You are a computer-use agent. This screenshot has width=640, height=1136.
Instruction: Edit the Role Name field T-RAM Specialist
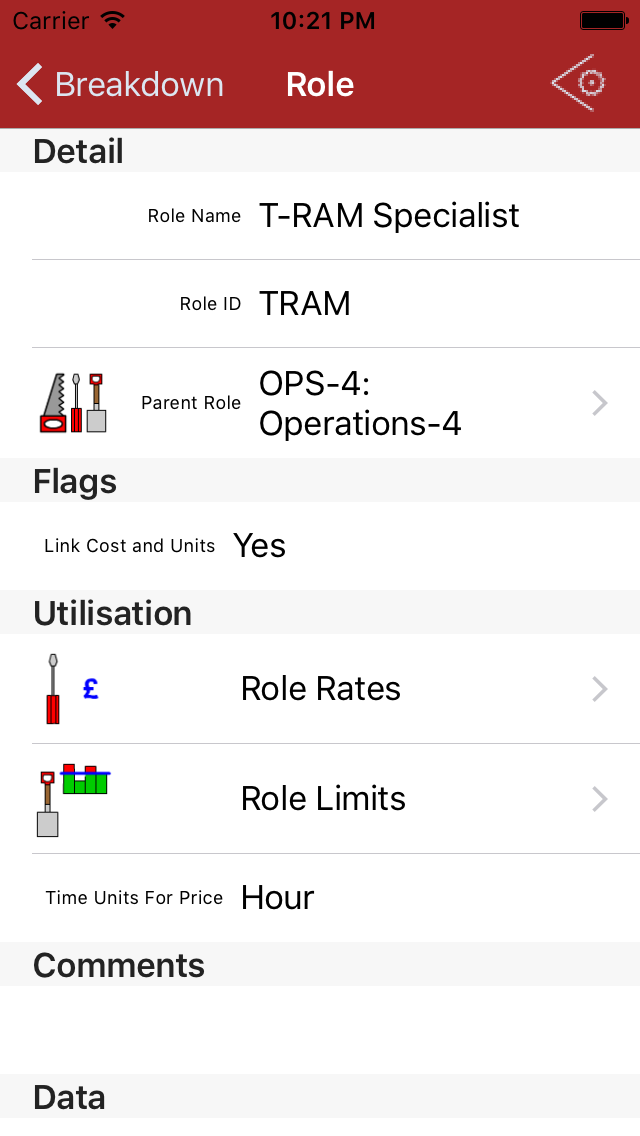[x=389, y=216]
